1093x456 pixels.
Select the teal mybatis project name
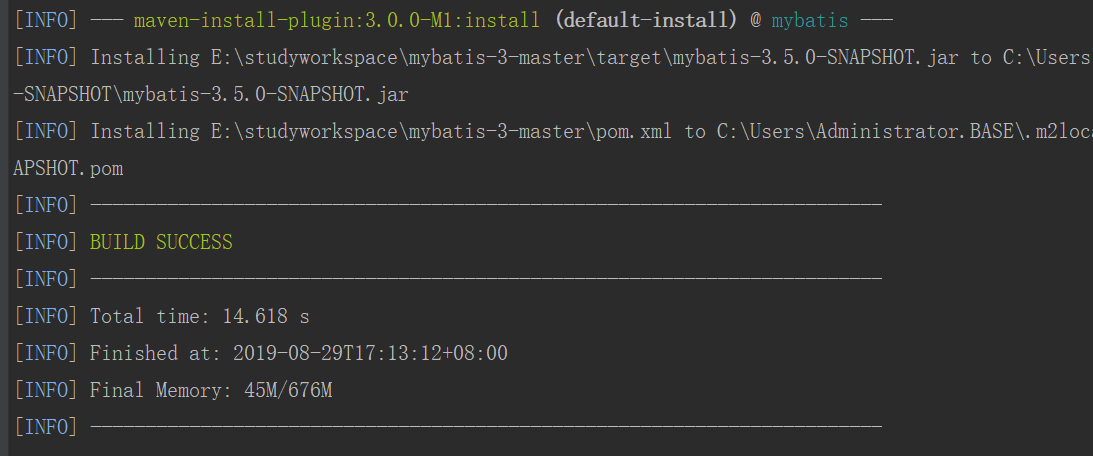point(810,21)
